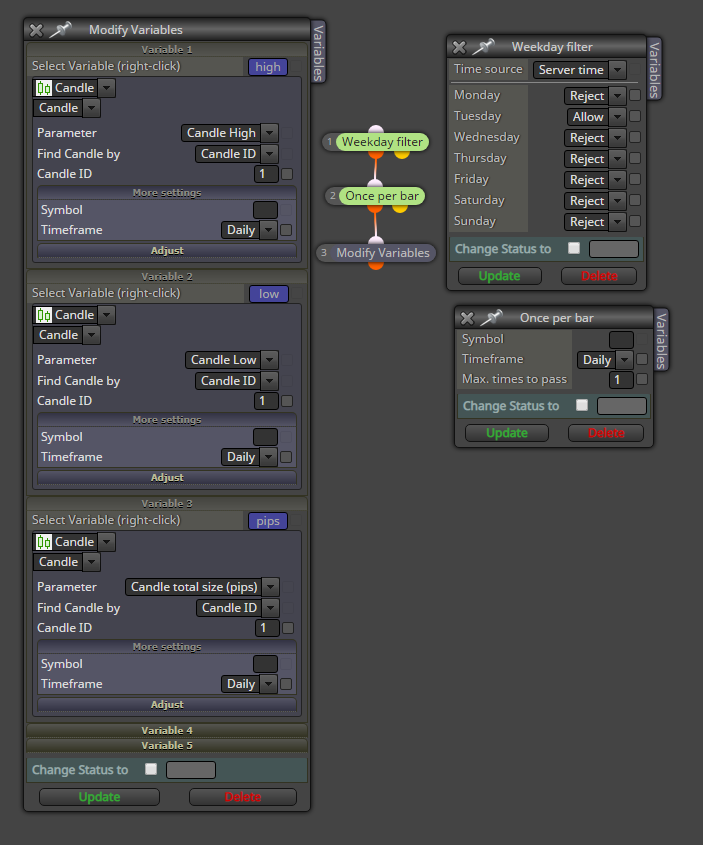
Task: Click status swatch in Weekday filter panel
Action: coord(614,249)
